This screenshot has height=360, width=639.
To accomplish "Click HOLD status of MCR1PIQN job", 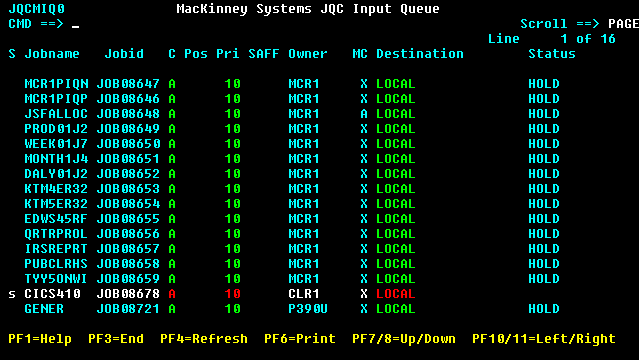I will point(544,84).
